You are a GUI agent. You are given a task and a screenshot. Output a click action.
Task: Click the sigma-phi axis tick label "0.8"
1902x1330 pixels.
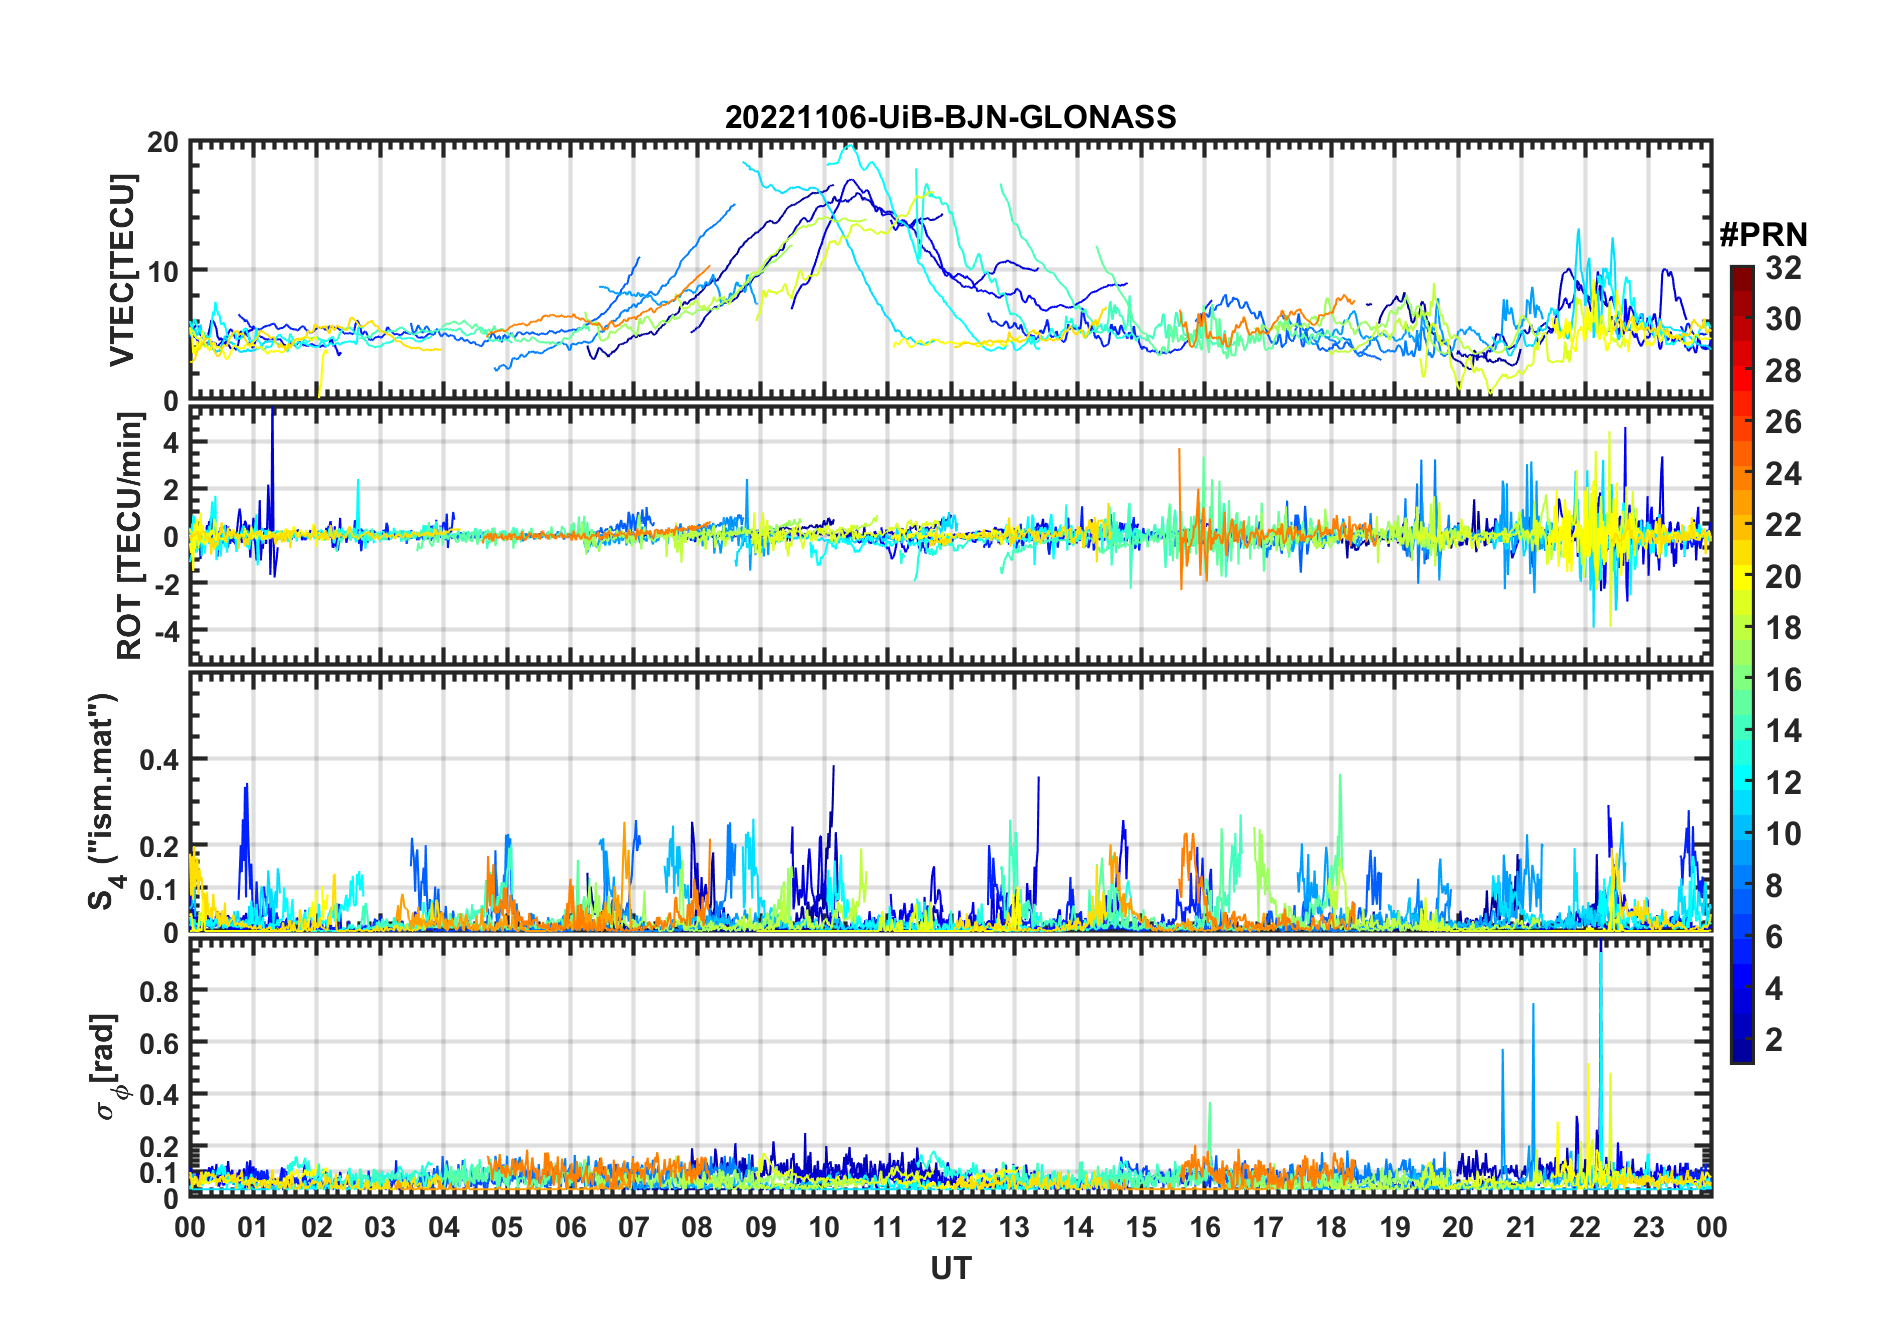(x=159, y=991)
